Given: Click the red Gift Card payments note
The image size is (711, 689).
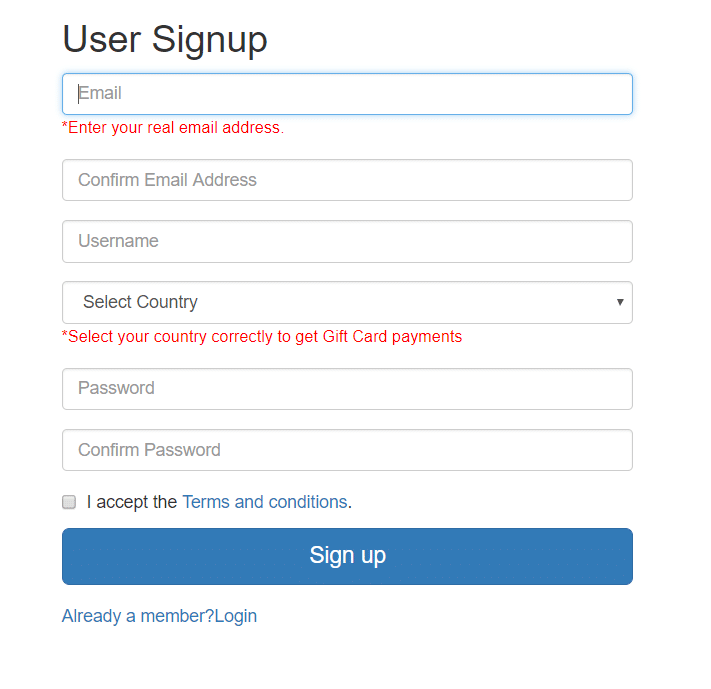Looking at the screenshot, I should click(x=262, y=337).
